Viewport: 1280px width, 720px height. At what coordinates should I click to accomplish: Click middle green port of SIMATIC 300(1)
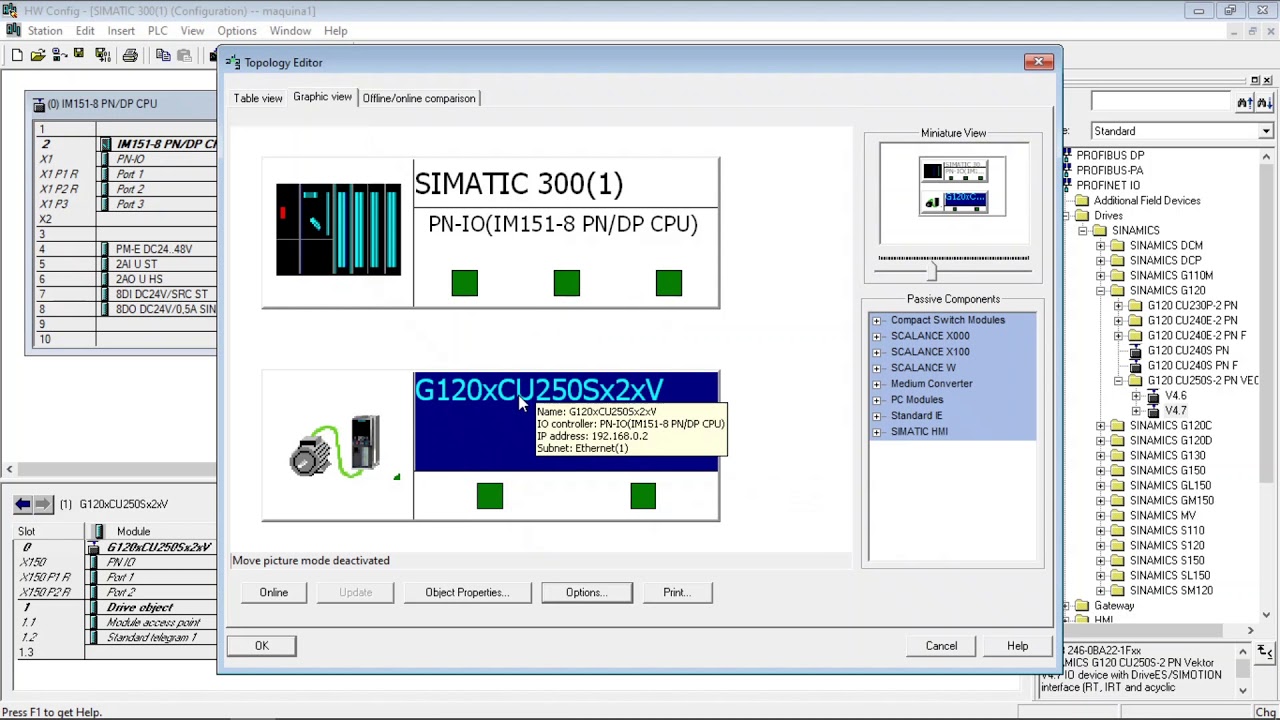(566, 283)
